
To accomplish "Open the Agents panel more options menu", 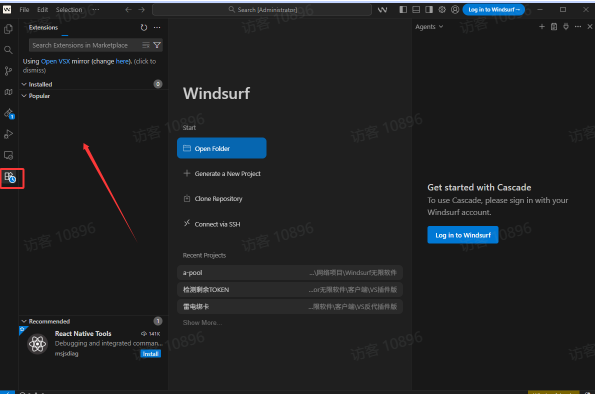I will (x=578, y=27).
